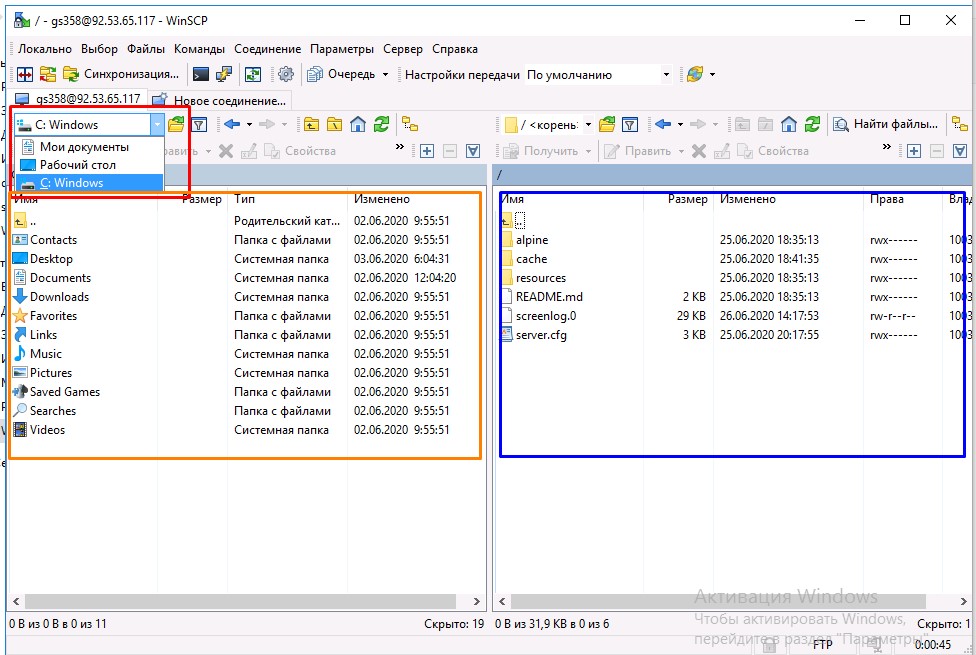Select the README.md file in remote panel
The width and height of the screenshot is (976, 655).
pos(549,297)
